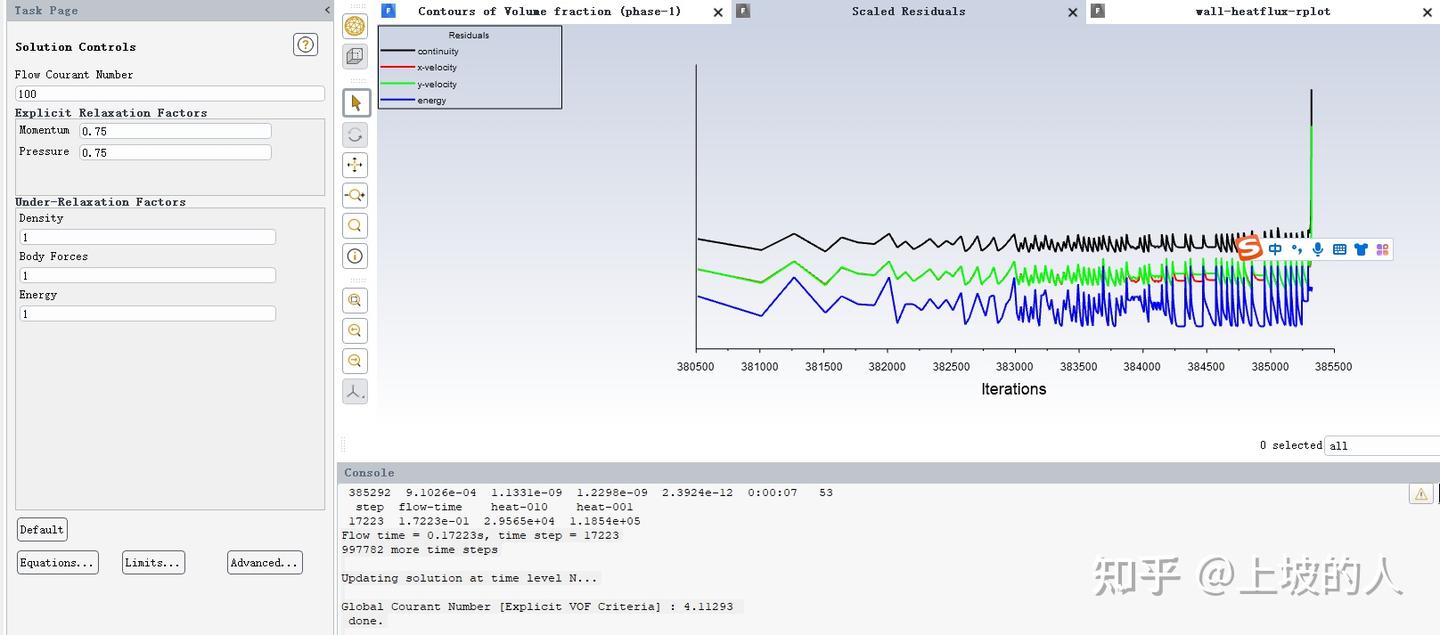The height and width of the screenshot is (635, 1440).
Task: Click the Sogou input method logo
Action: (1249, 248)
